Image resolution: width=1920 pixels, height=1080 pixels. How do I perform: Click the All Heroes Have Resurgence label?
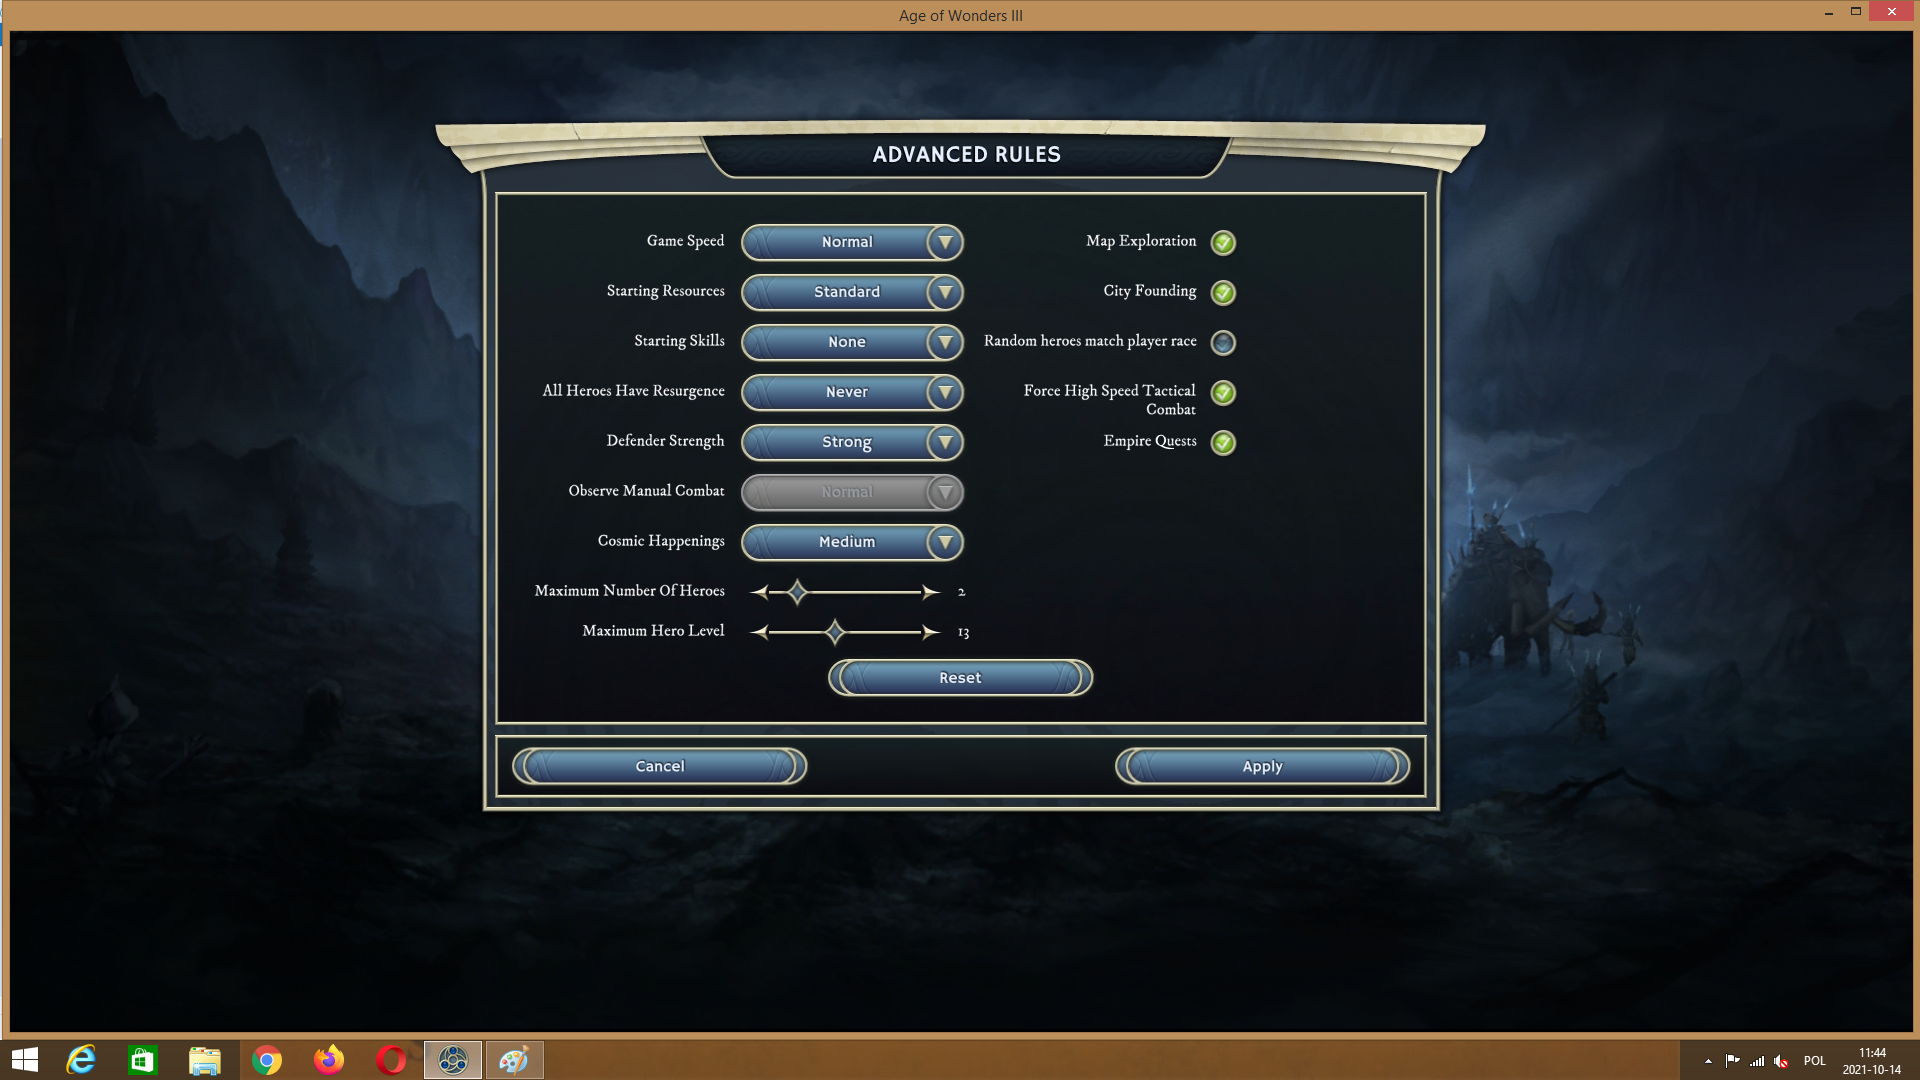633,391
